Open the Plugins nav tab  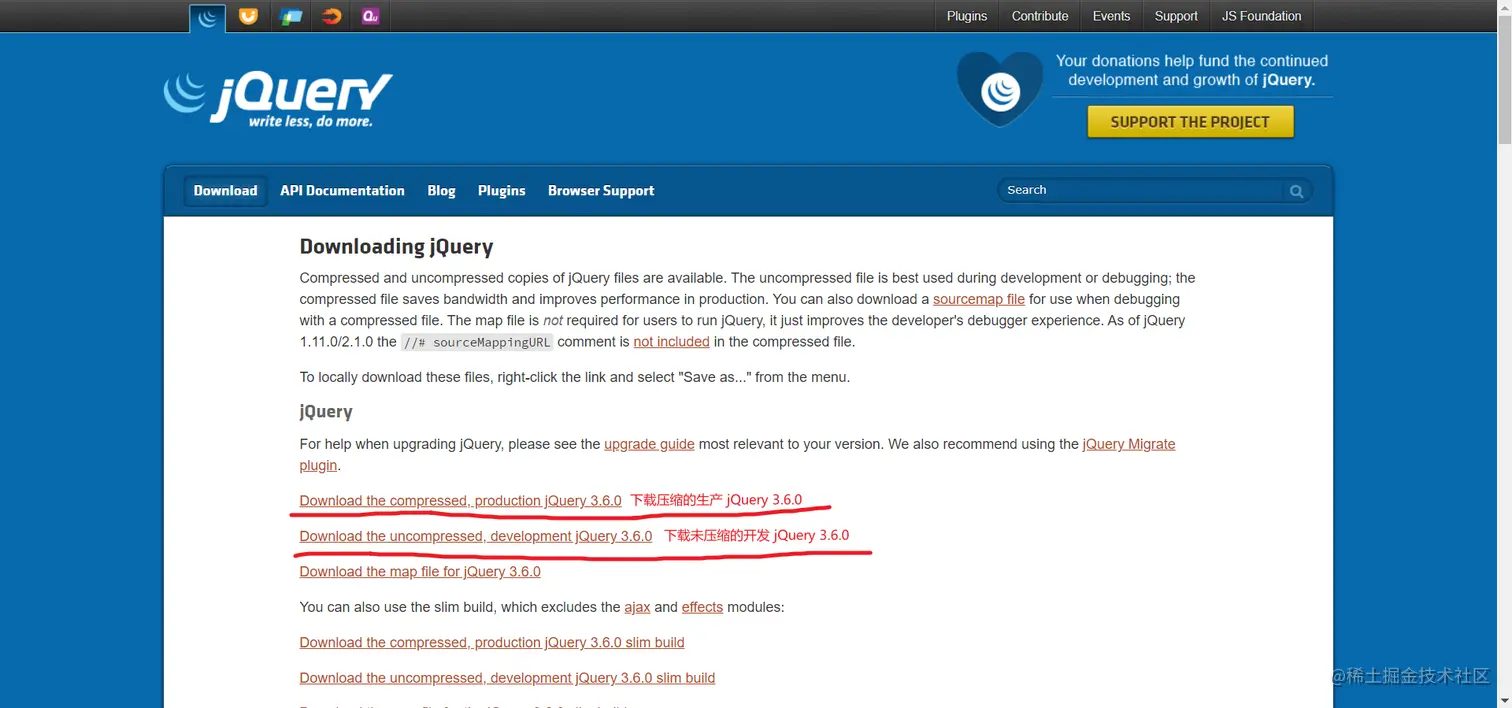pyautogui.click(x=501, y=191)
